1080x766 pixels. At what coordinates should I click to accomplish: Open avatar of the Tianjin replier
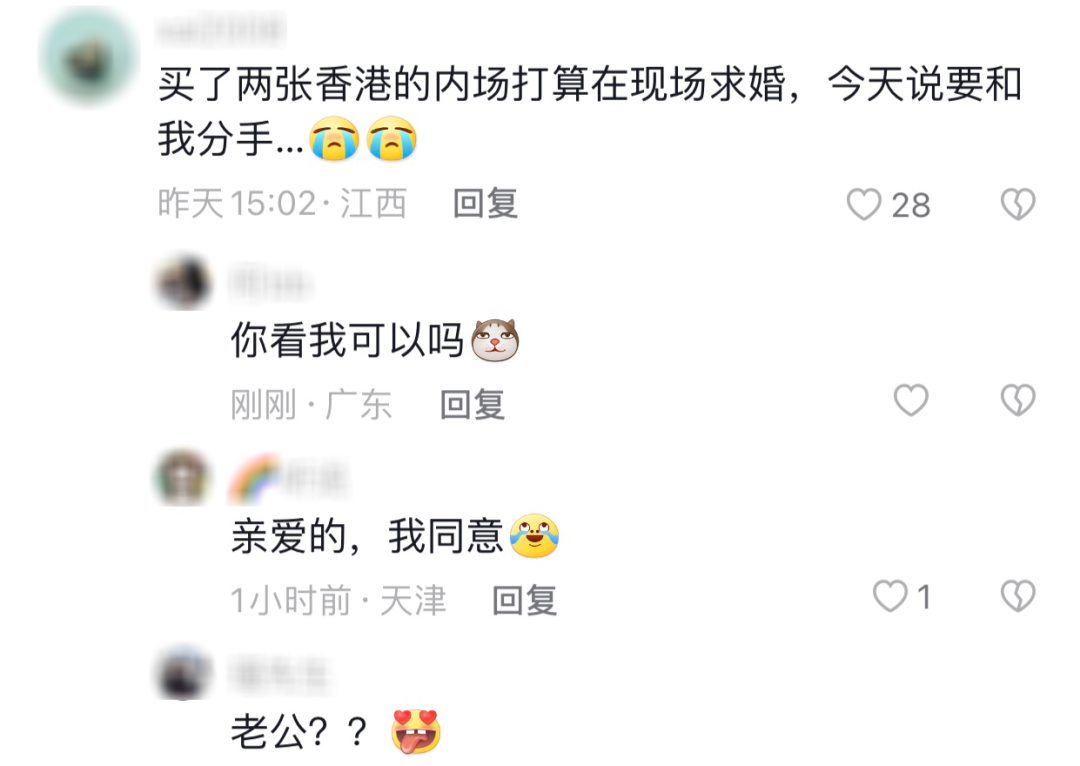coord(183,477)
